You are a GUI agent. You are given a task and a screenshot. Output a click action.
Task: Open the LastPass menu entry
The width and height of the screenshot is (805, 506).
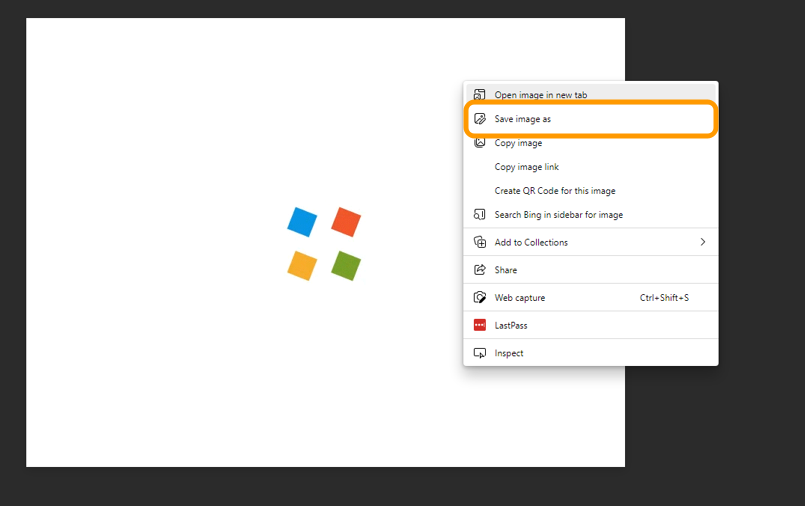click(590, 325)
